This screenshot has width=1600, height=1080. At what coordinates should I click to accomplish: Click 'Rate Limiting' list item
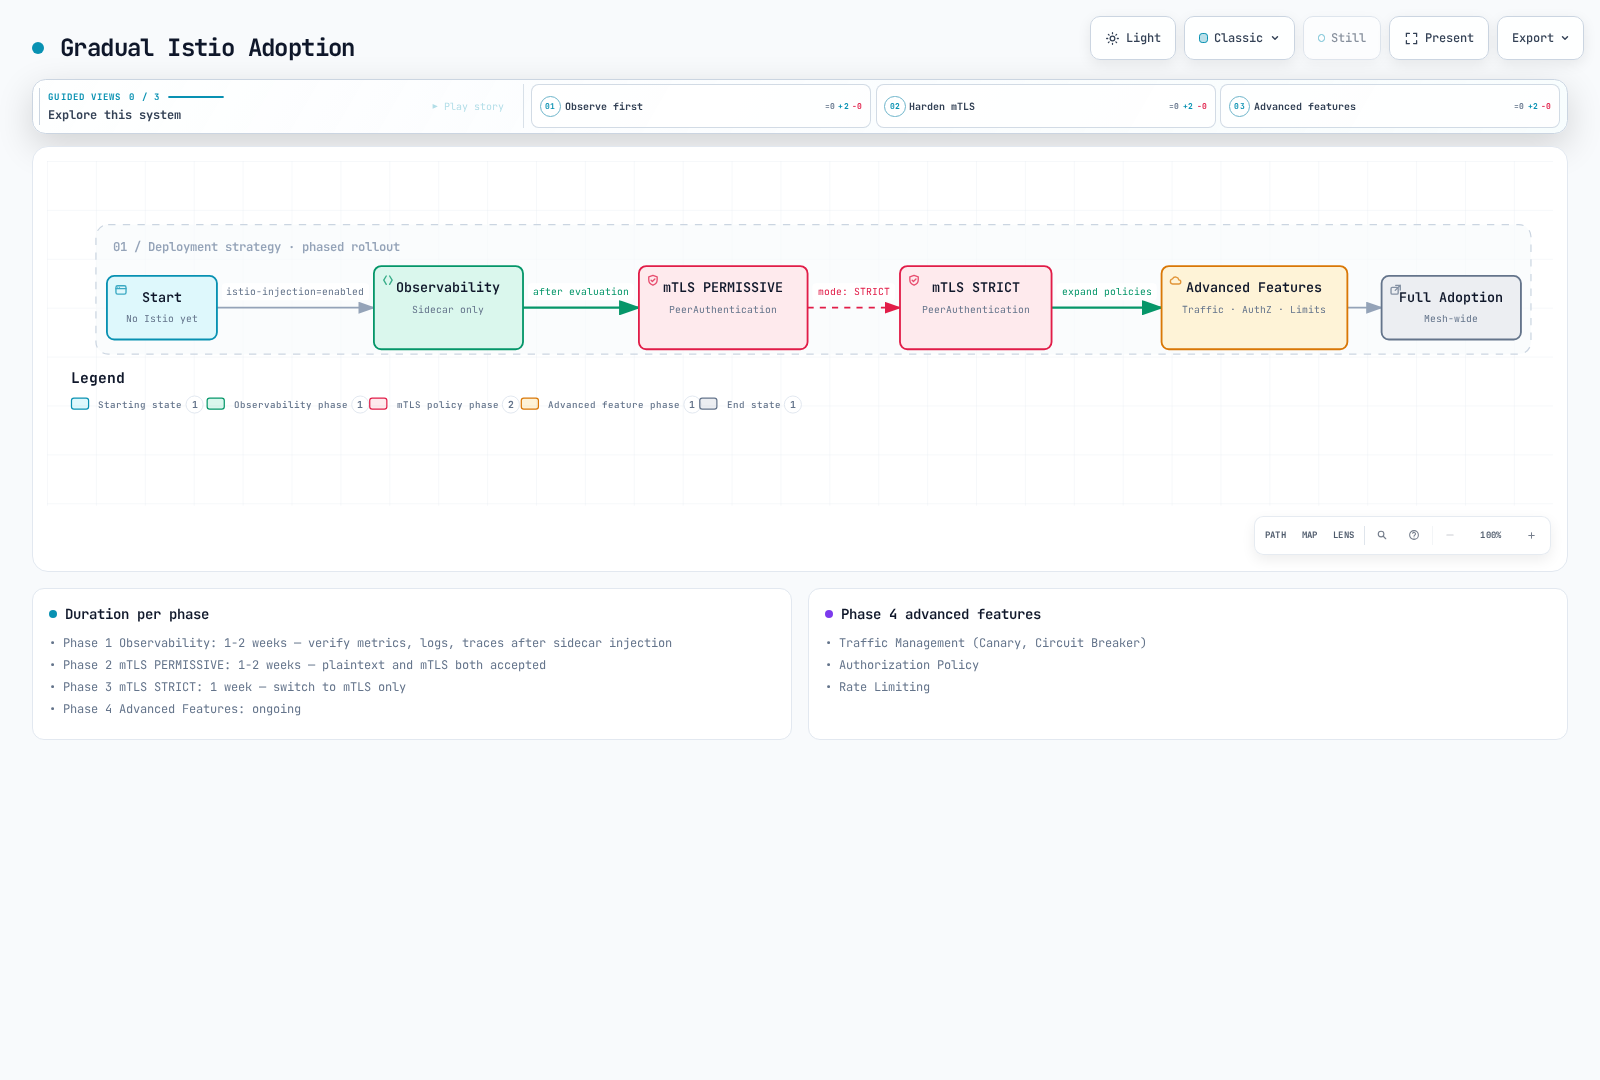(884, 687)
